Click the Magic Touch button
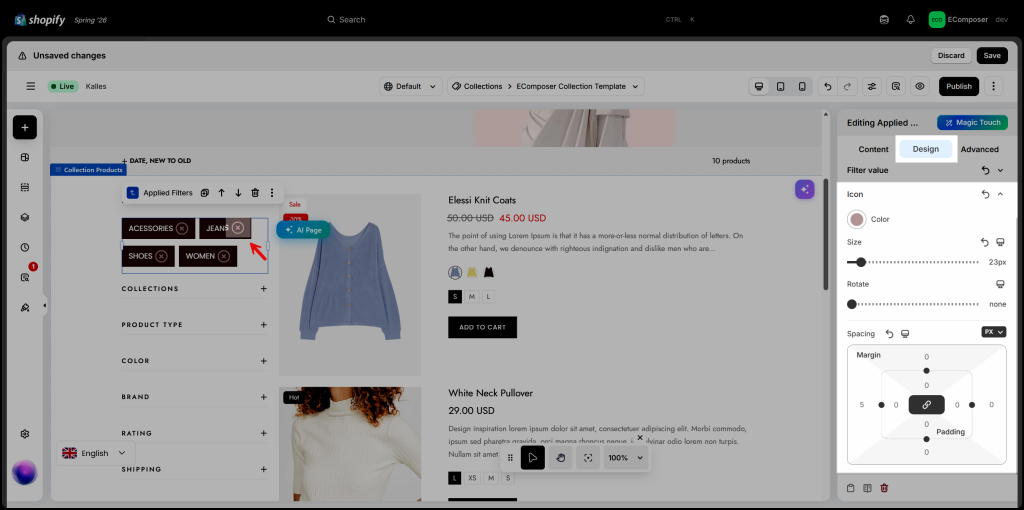This screenshot has height=510, width=1024. 972,123
